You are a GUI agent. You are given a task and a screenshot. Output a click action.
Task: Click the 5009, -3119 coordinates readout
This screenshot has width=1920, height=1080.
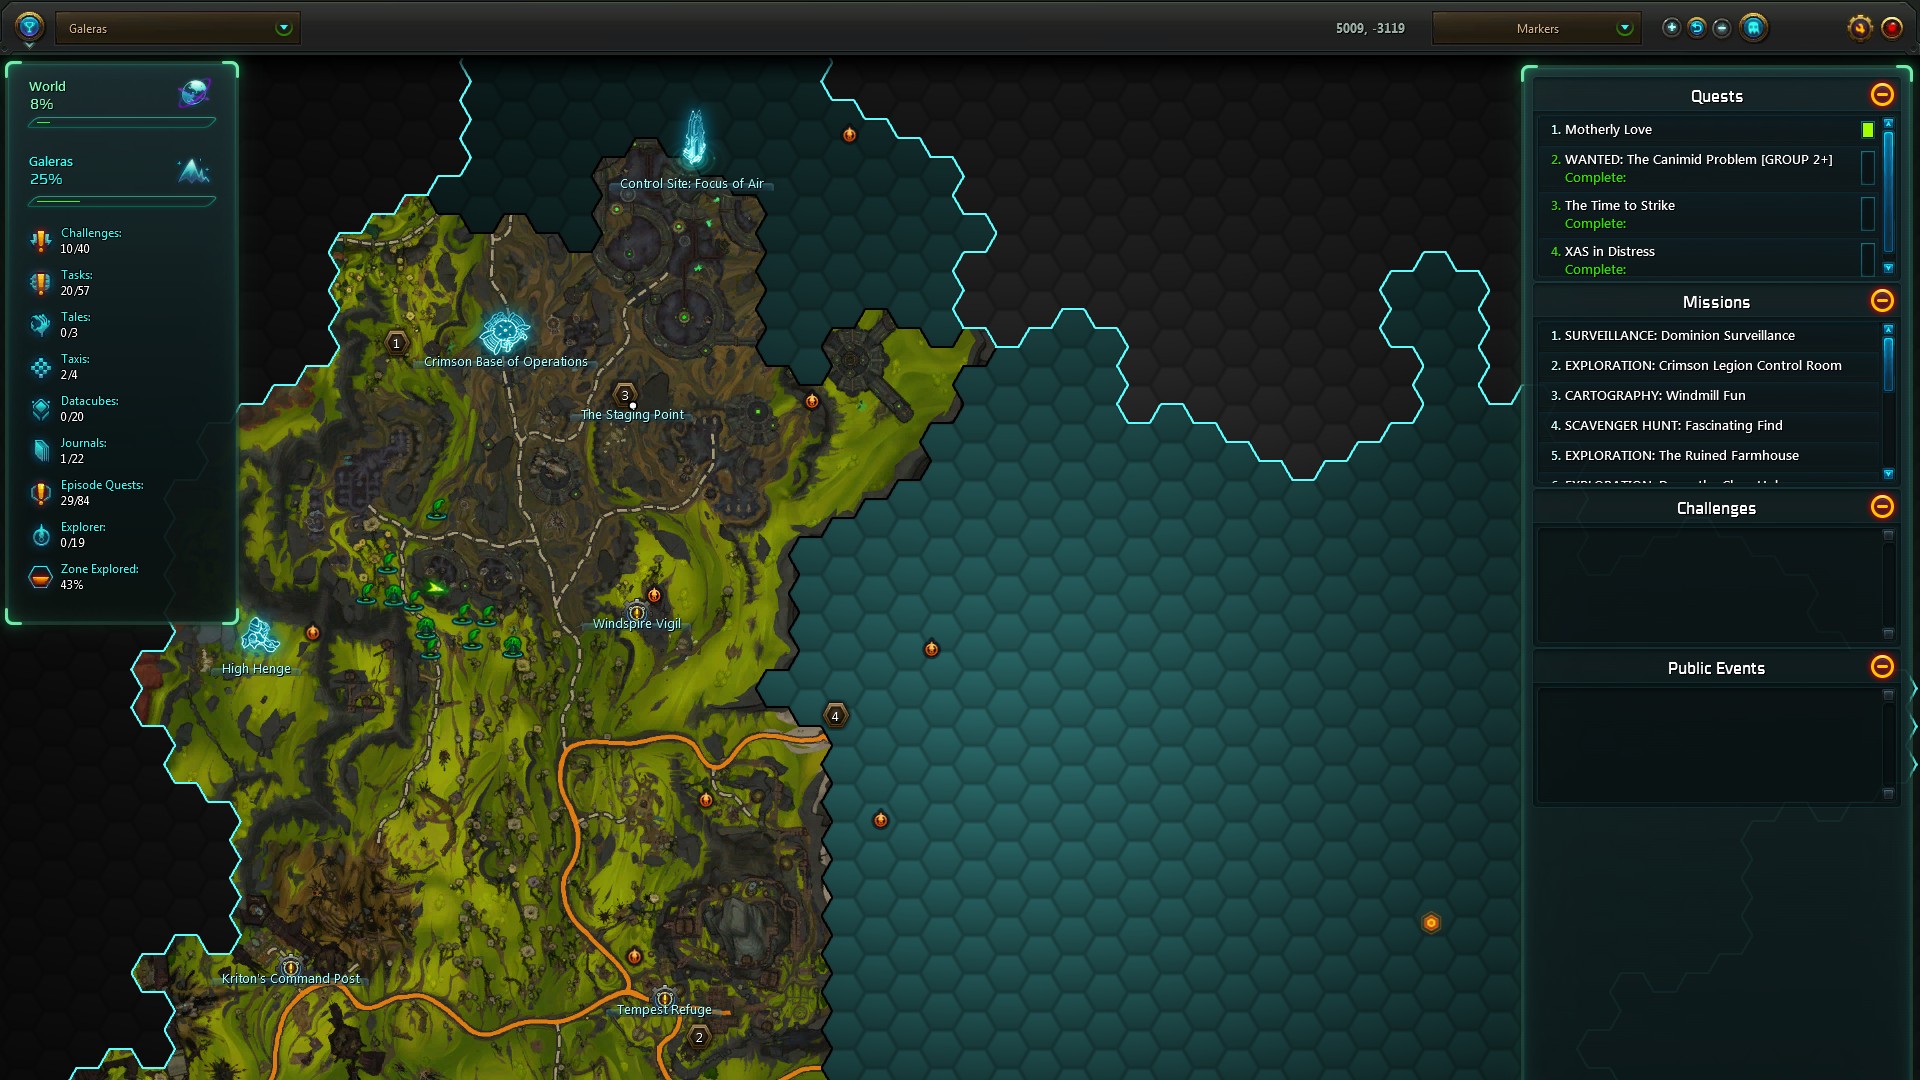point(1370,28)
